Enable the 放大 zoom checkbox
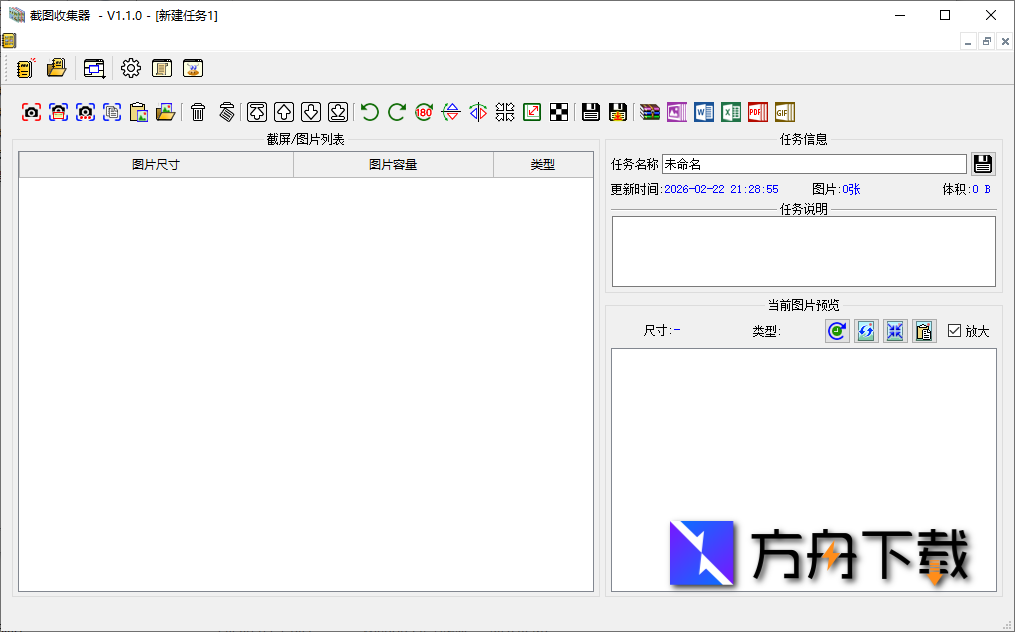This screenshot has height=632, width=1015. [x=953, y=331]
